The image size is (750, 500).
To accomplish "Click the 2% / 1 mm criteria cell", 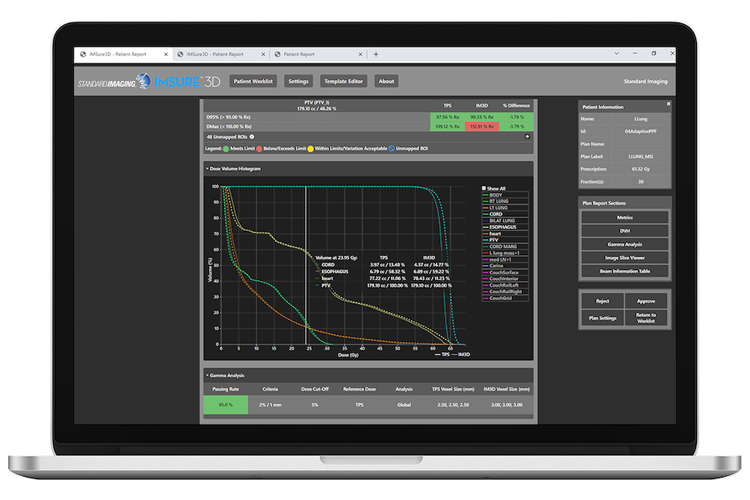I will (x=270, y=405).
